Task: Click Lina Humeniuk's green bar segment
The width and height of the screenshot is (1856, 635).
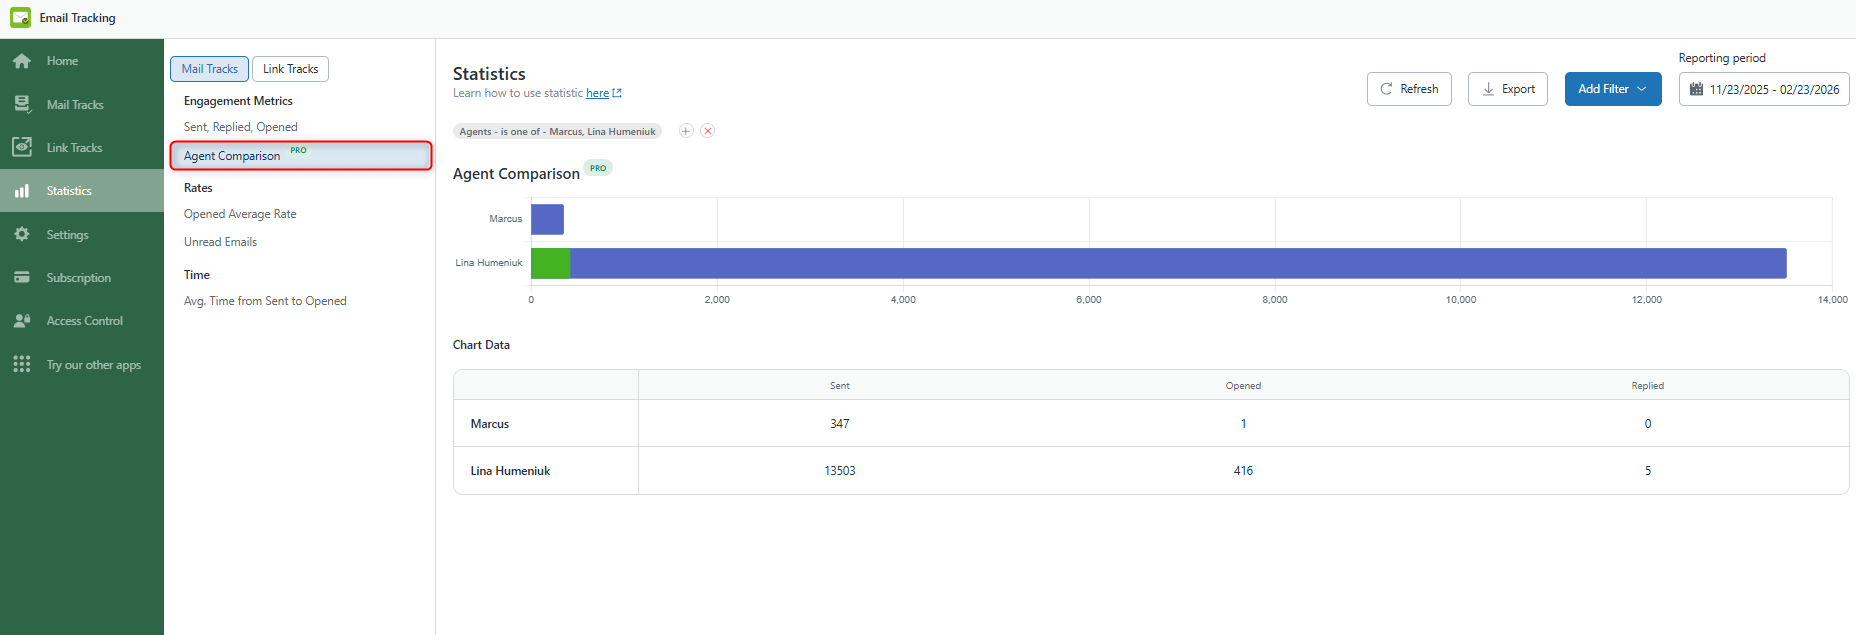Action: [550, 263]
